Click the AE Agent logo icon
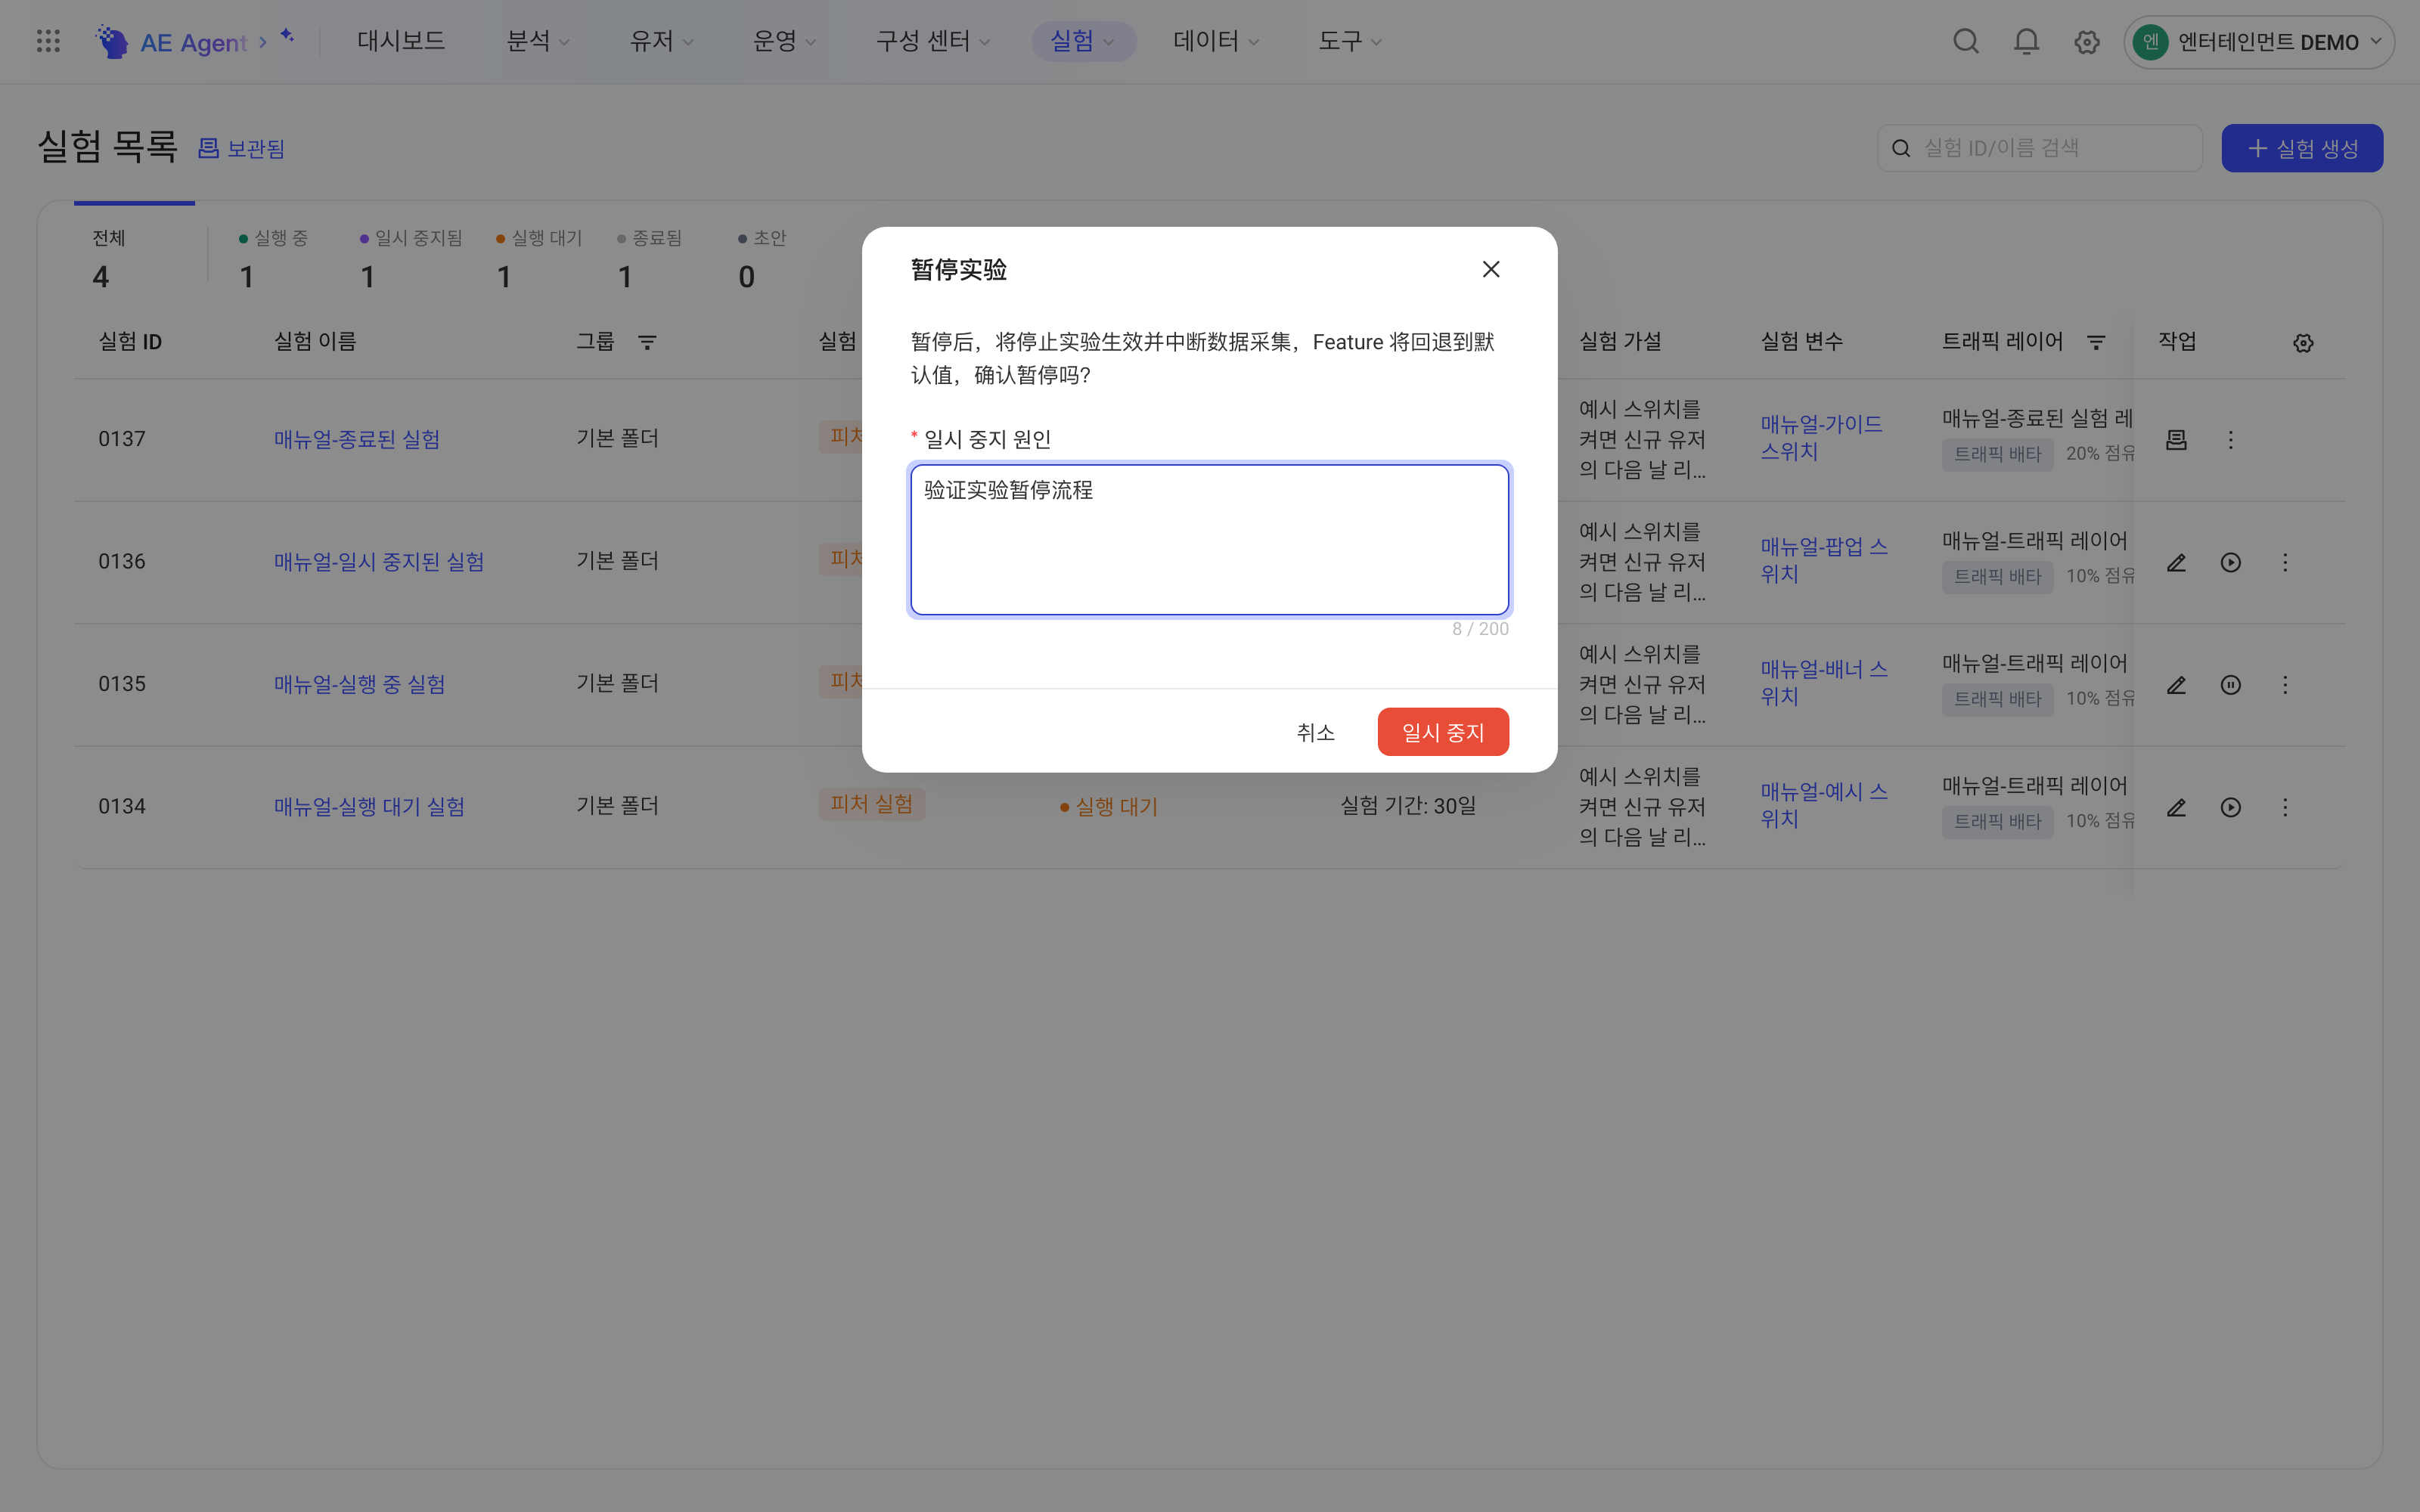Viewport: 2420px width, 1512px height. pyautogui.click(x=112, y=41)
